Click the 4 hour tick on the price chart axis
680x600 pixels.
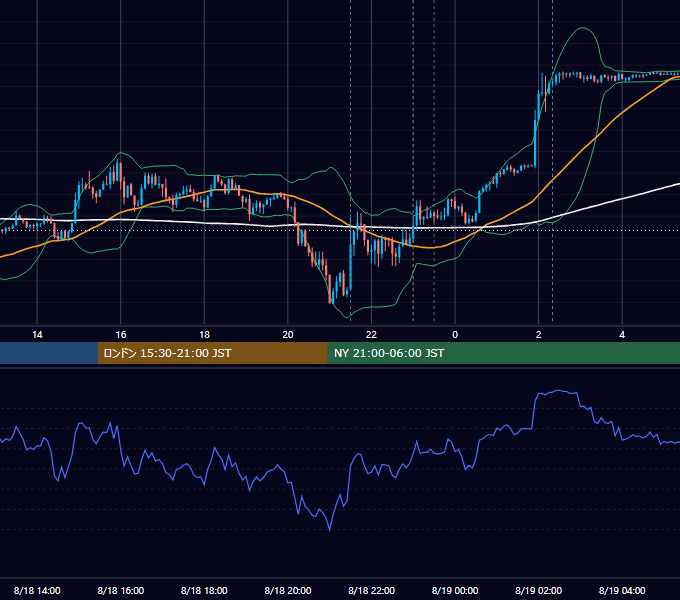pyautogui.click(x=622, y=335)
